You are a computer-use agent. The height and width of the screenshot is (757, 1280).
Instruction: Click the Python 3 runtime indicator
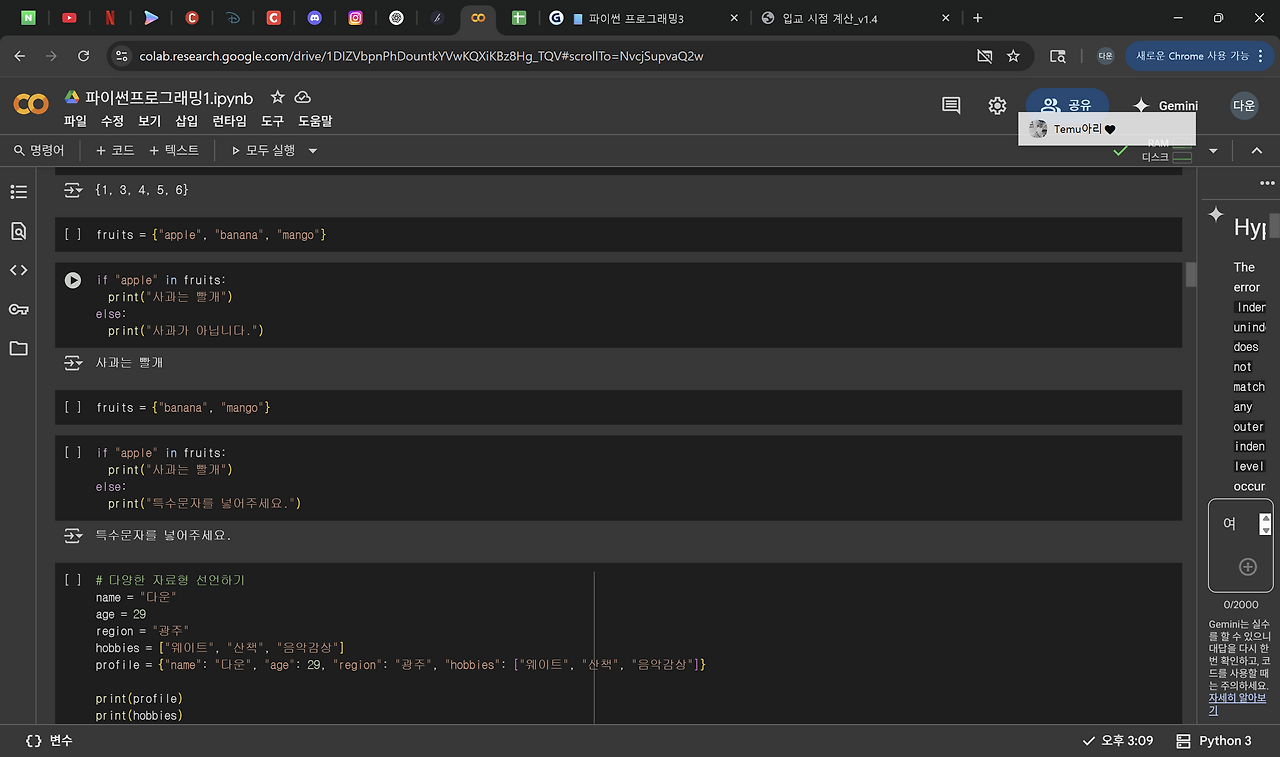click(x=1214, y=741)
